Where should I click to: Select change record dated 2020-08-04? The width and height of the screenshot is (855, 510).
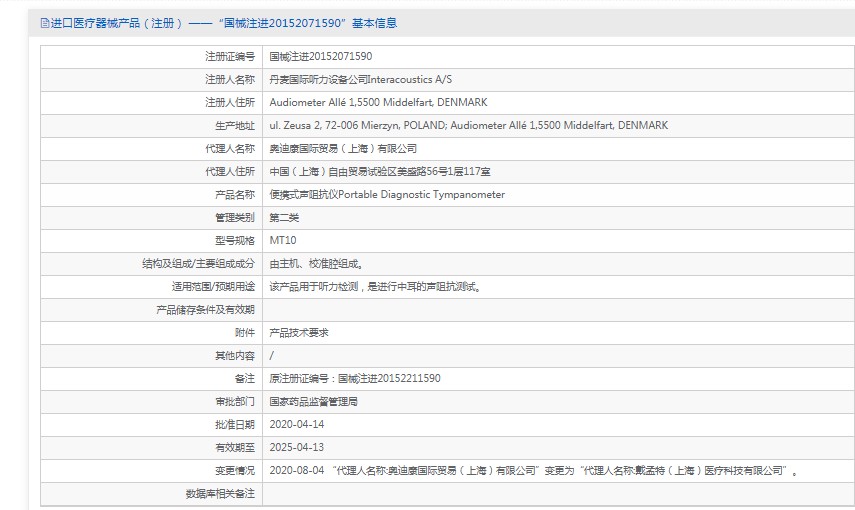coord(534,471)
